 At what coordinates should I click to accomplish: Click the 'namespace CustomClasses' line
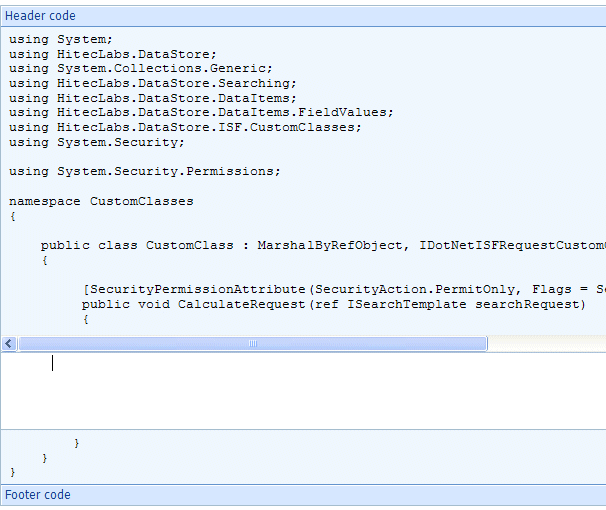pos(101,201)
